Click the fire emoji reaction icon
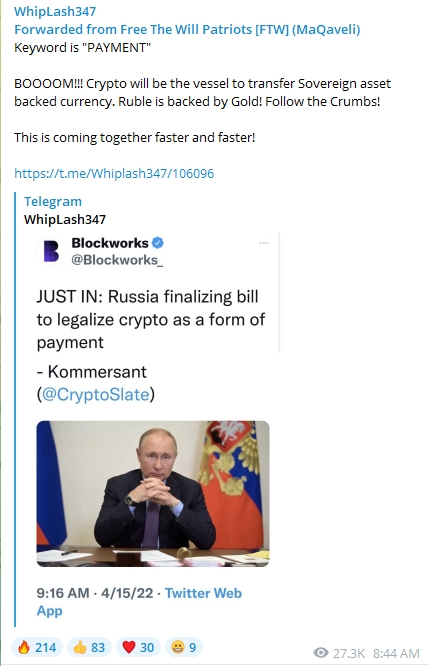This screenshot has width=429, height=666. coord(24,647)
